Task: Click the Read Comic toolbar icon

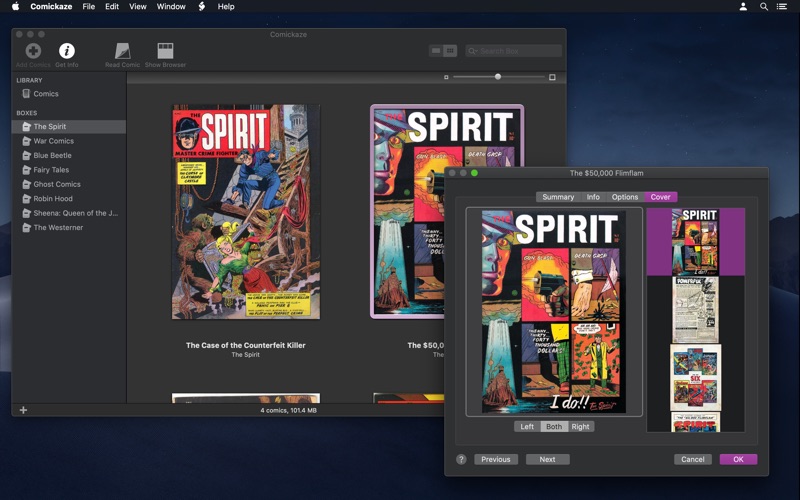Action: (122, 51)
